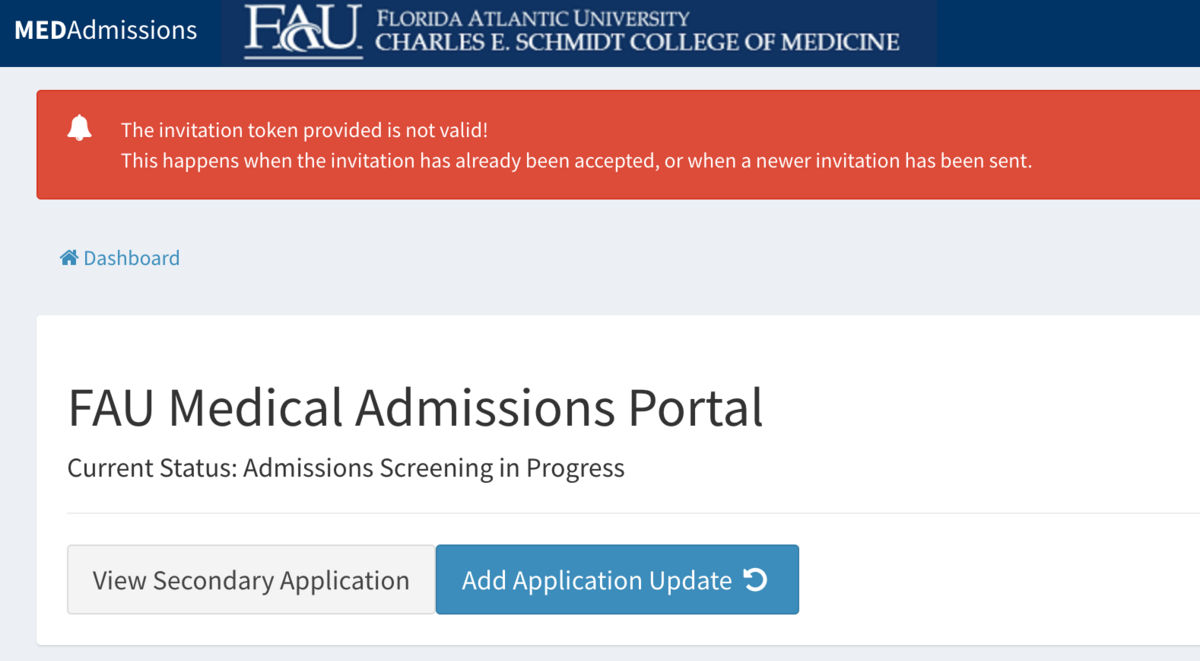Click the 'invitation token provided is not valid' message
The width and height of the screenshot is (1200, 661).
305,130
